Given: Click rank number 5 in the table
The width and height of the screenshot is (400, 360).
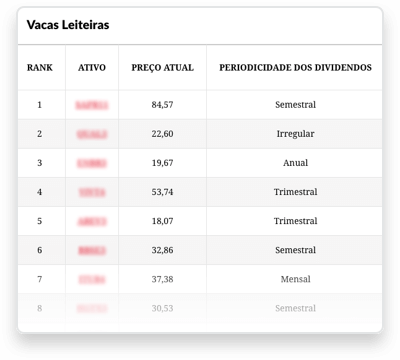Looking at the screenshot, I should 40,221.
